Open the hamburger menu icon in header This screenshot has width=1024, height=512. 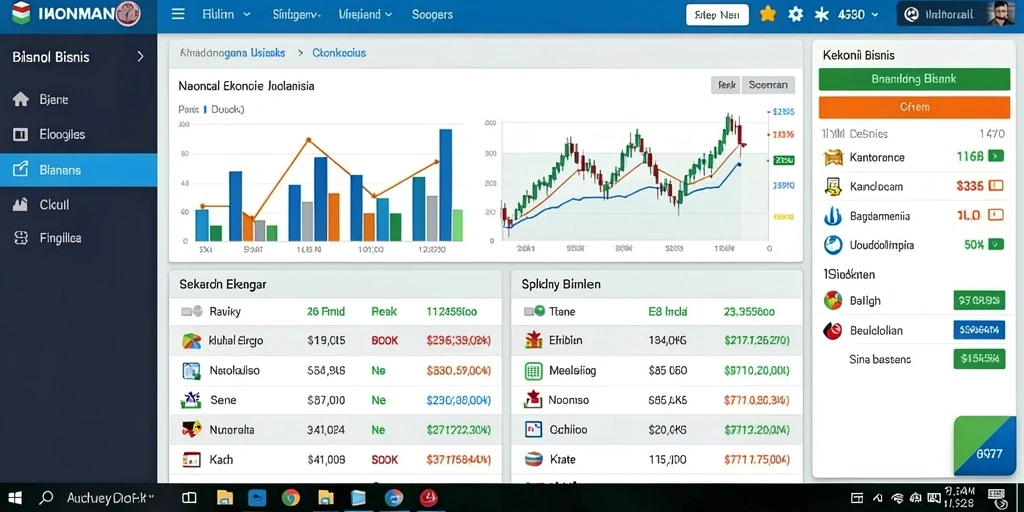tap(178, 14)
